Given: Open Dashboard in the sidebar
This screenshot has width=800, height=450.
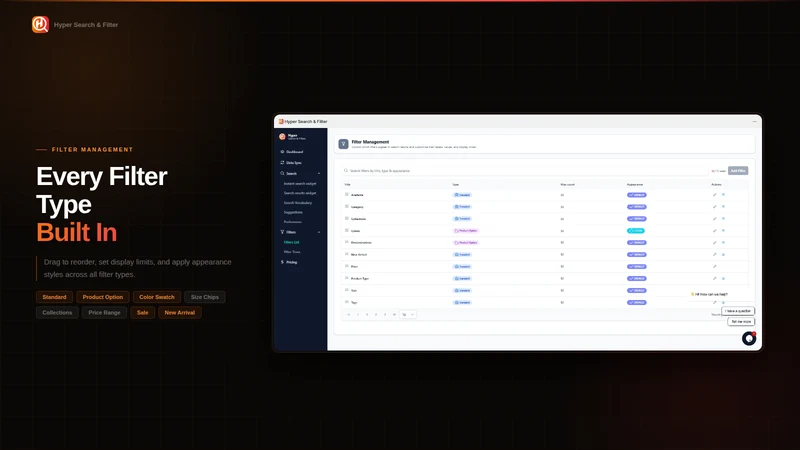Looking at the screenshot, I should pyautogui.click(x=292, y=152).
